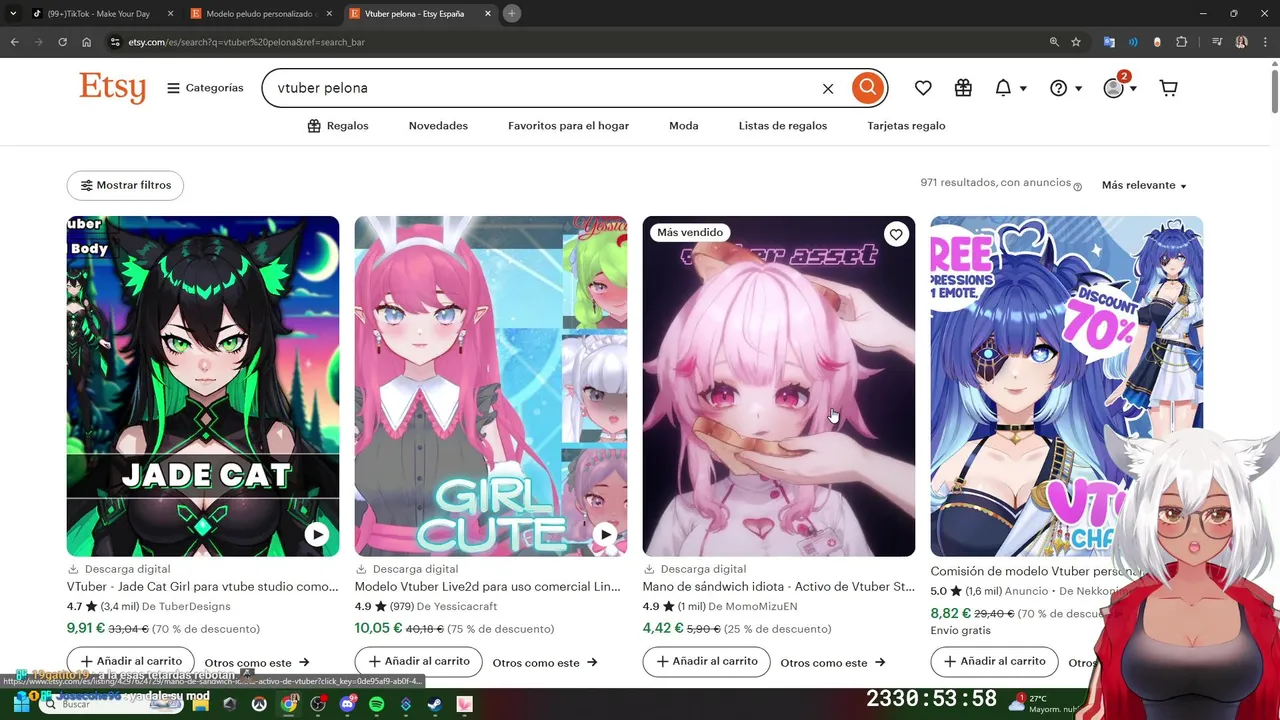
Task: Open the Extensions puzzle icon
Action: [1182, 42]
